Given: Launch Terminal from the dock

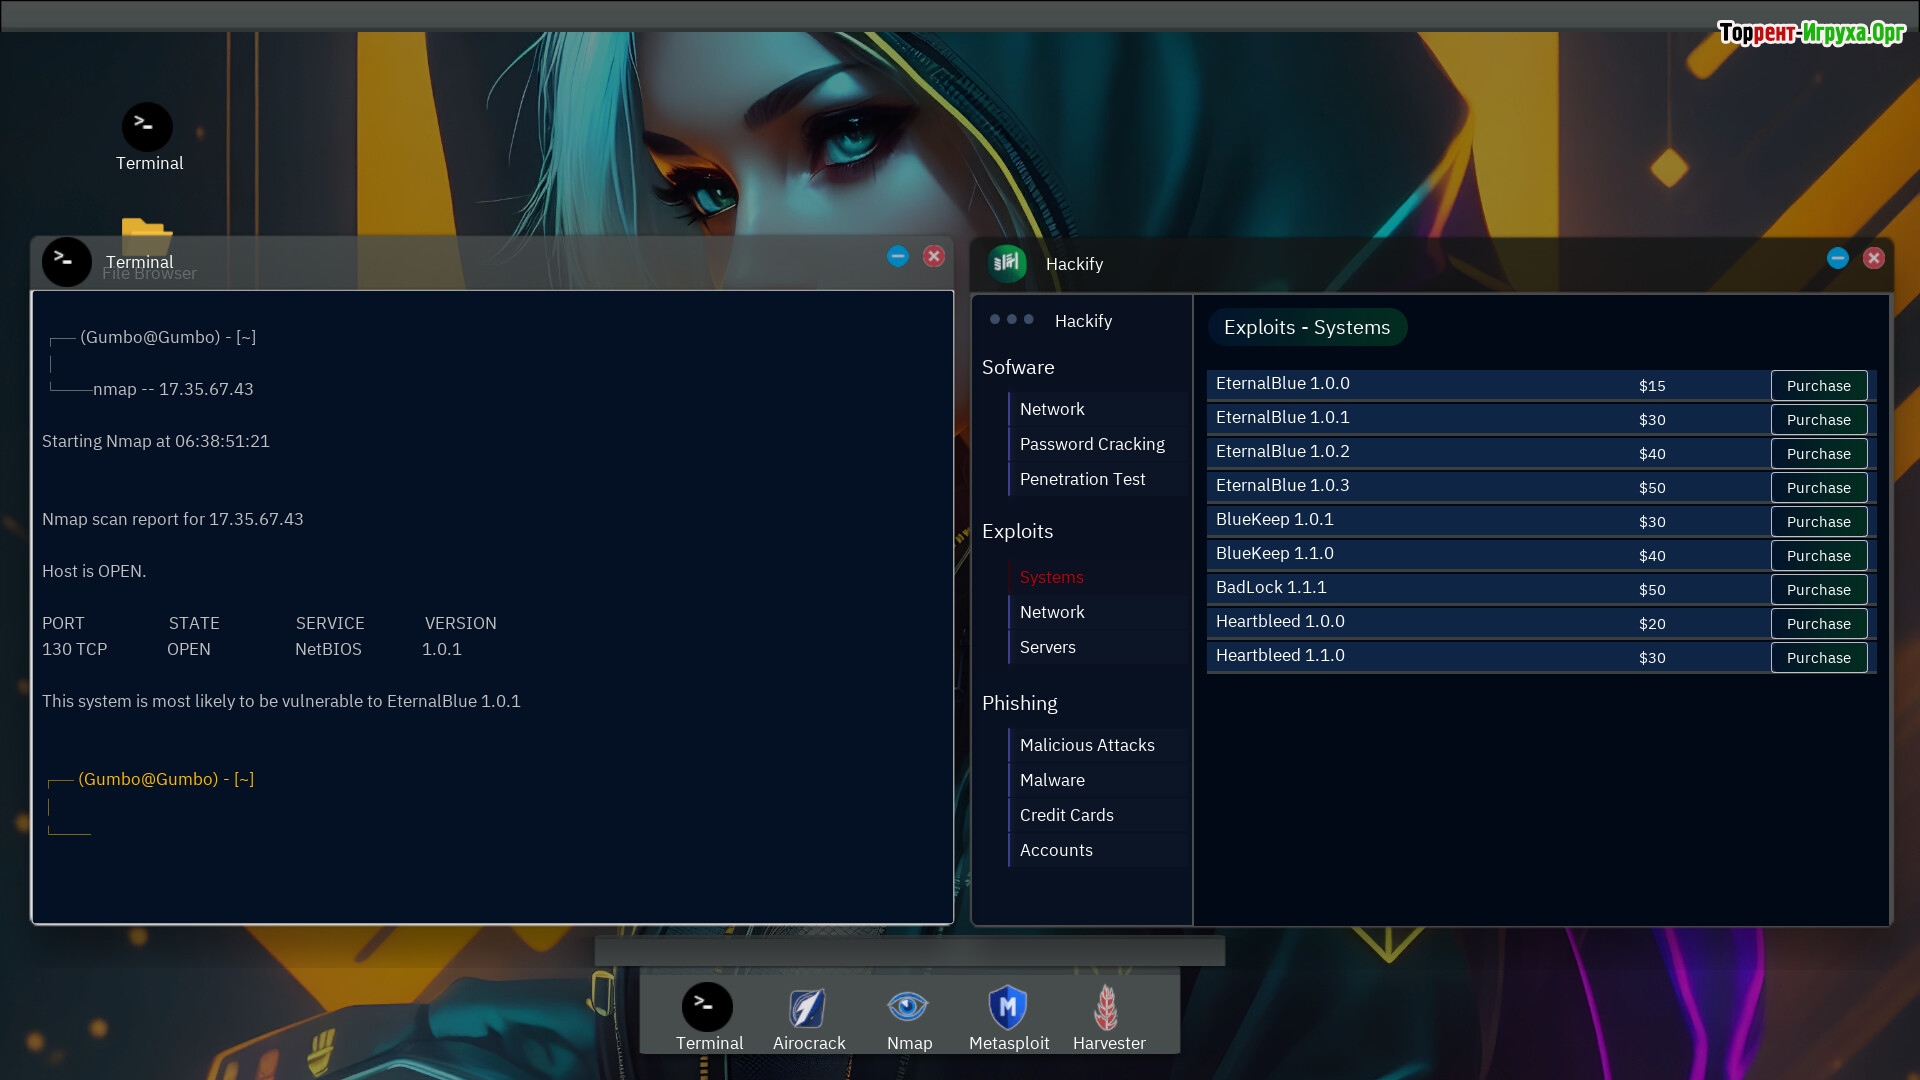Looking at the screenshot, I should point(707,1008).
